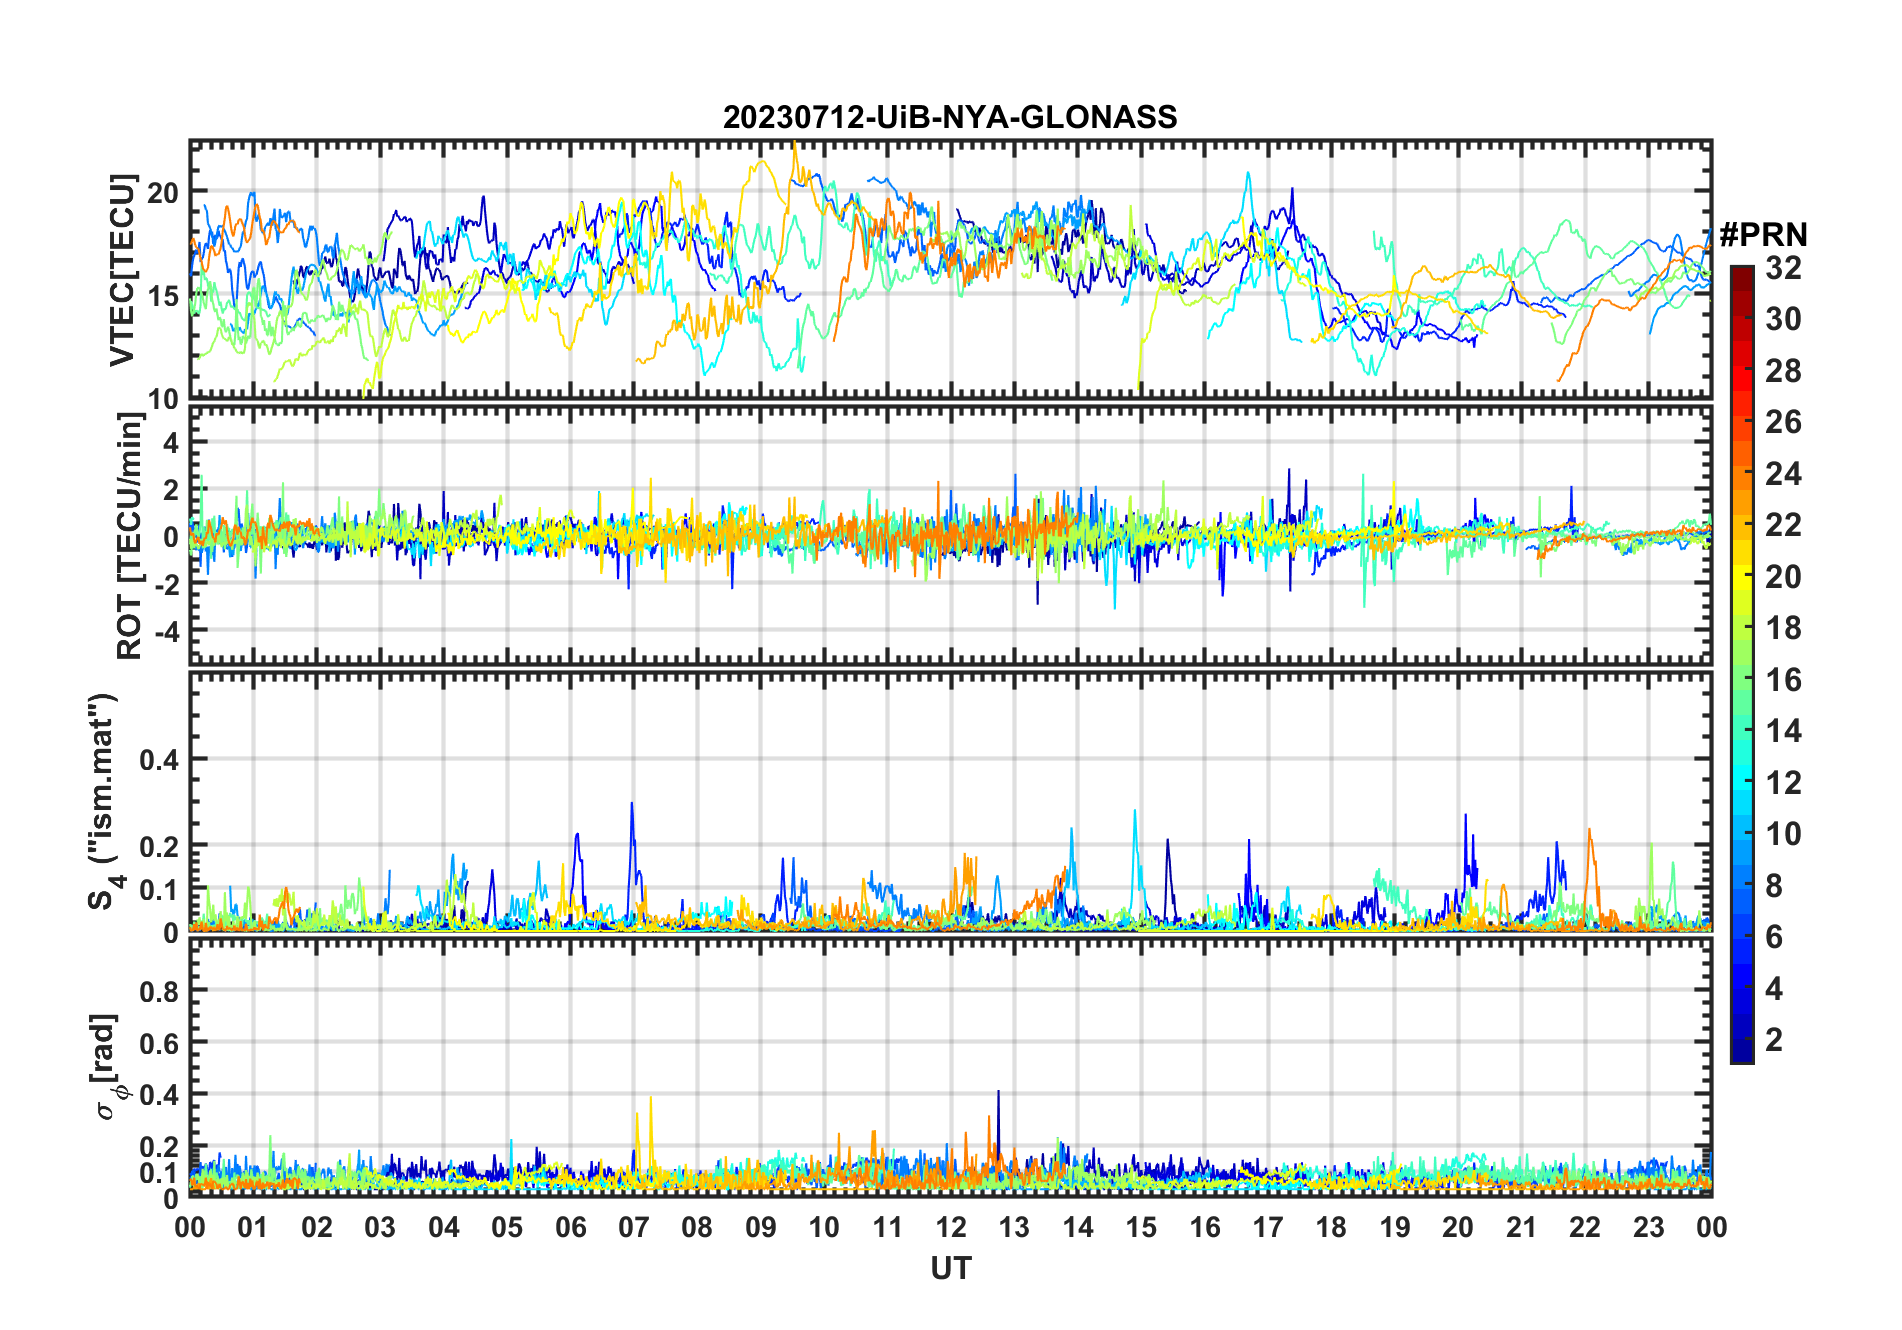Click the #PRN colorbar title
Screen dimensions: 1902x1330
[1763, 235]
